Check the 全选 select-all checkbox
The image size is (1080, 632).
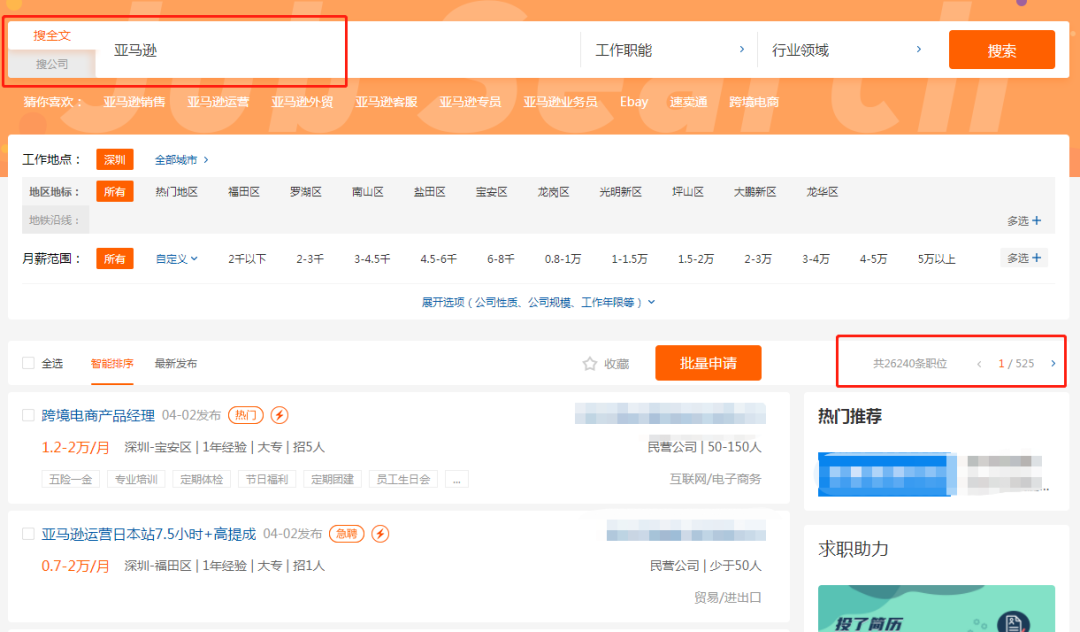pyautogui.click(x=28, y=364)
